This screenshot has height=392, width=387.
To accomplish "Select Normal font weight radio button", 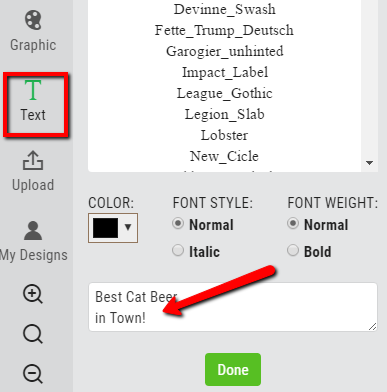I will click(x=293, y=223).
